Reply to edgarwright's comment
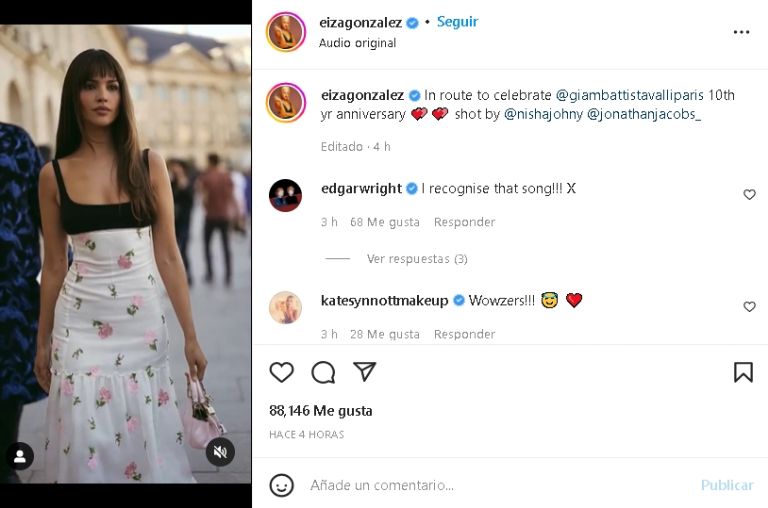The image size is (768, 508). pyautogui.click(x=464, y=222)
